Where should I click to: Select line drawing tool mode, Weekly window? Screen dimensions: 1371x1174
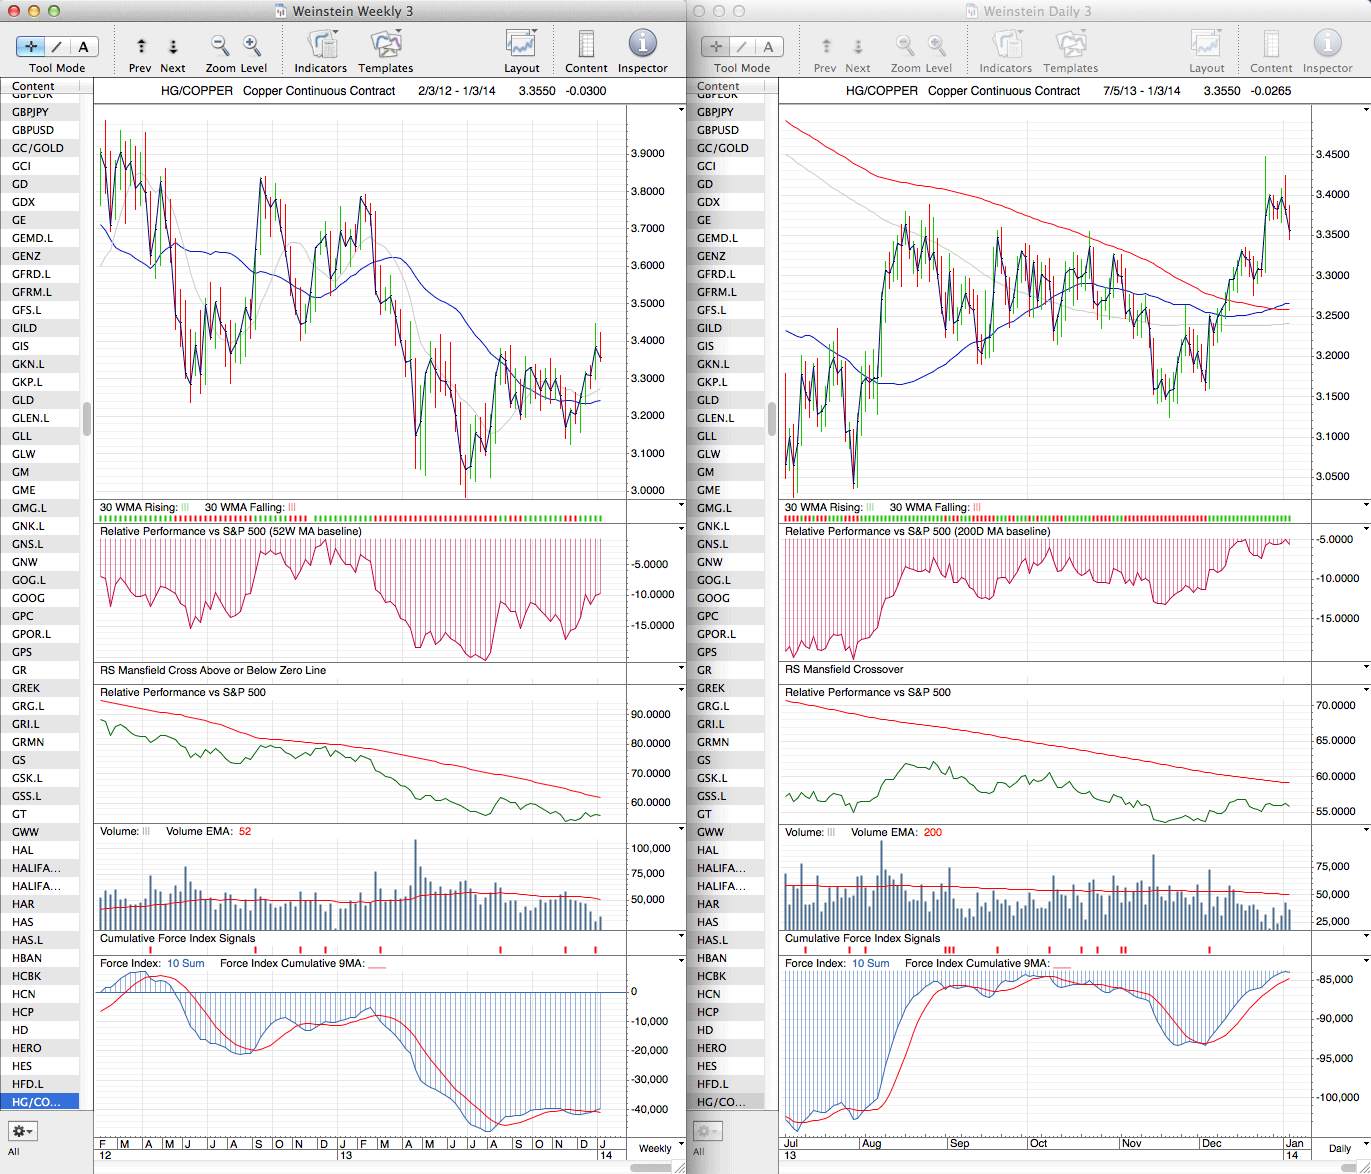[x=57, y=46]
